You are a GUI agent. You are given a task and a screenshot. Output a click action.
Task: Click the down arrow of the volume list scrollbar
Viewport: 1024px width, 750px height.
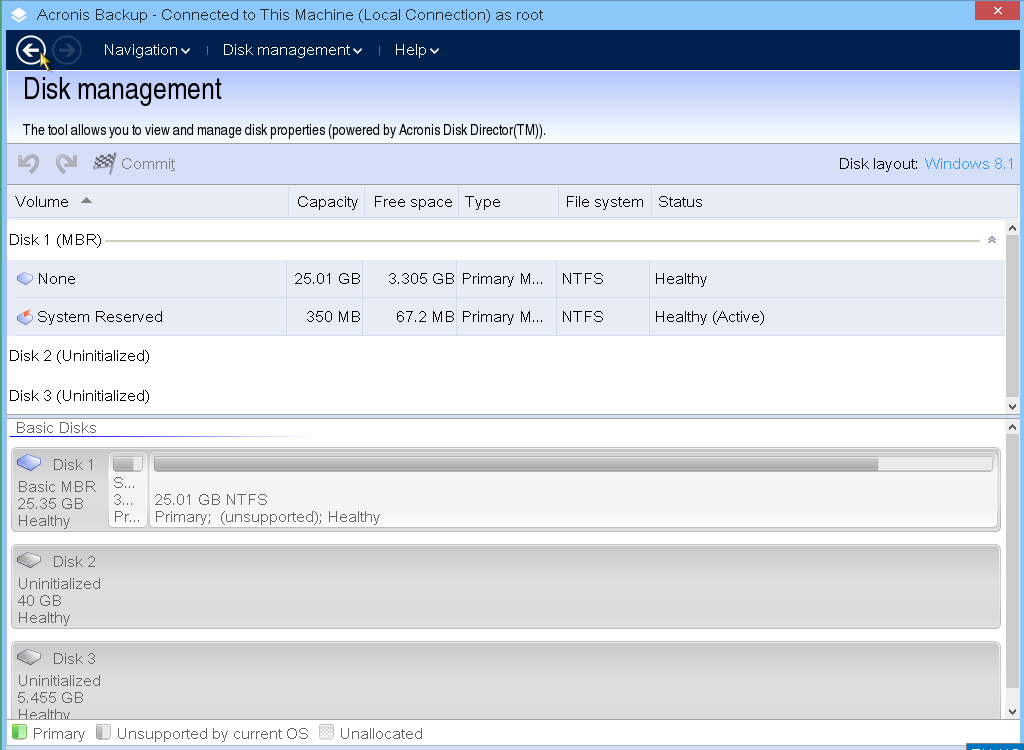[1012, 406]
